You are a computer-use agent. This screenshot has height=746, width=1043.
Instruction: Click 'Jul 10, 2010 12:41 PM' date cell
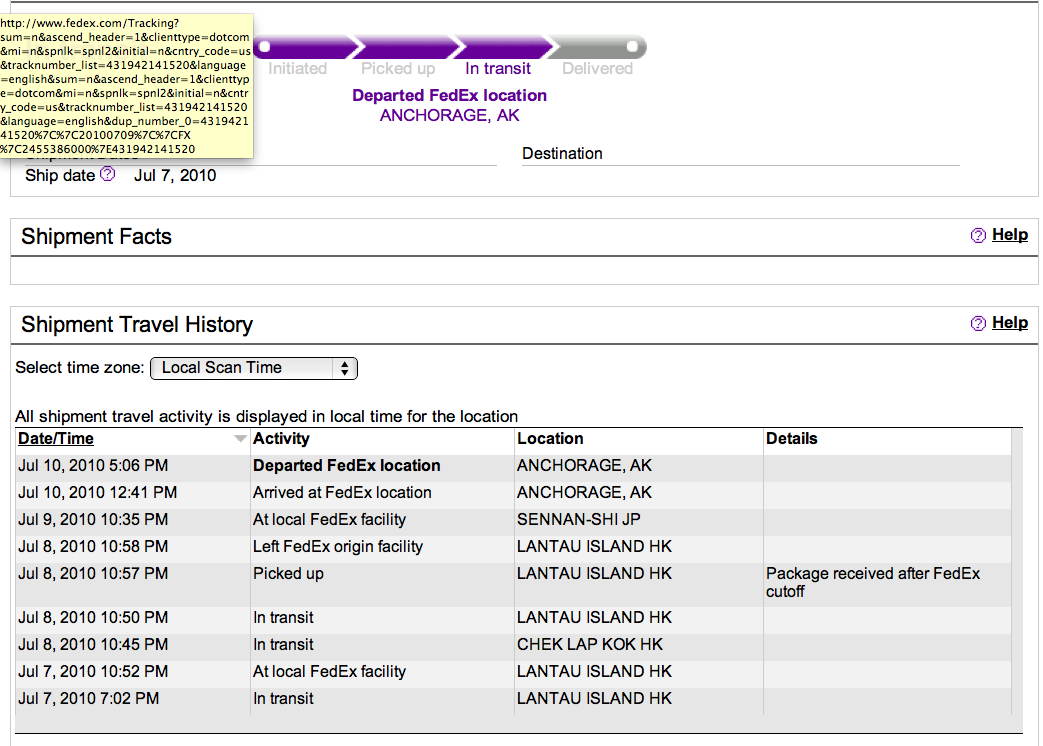click(98, 493)
